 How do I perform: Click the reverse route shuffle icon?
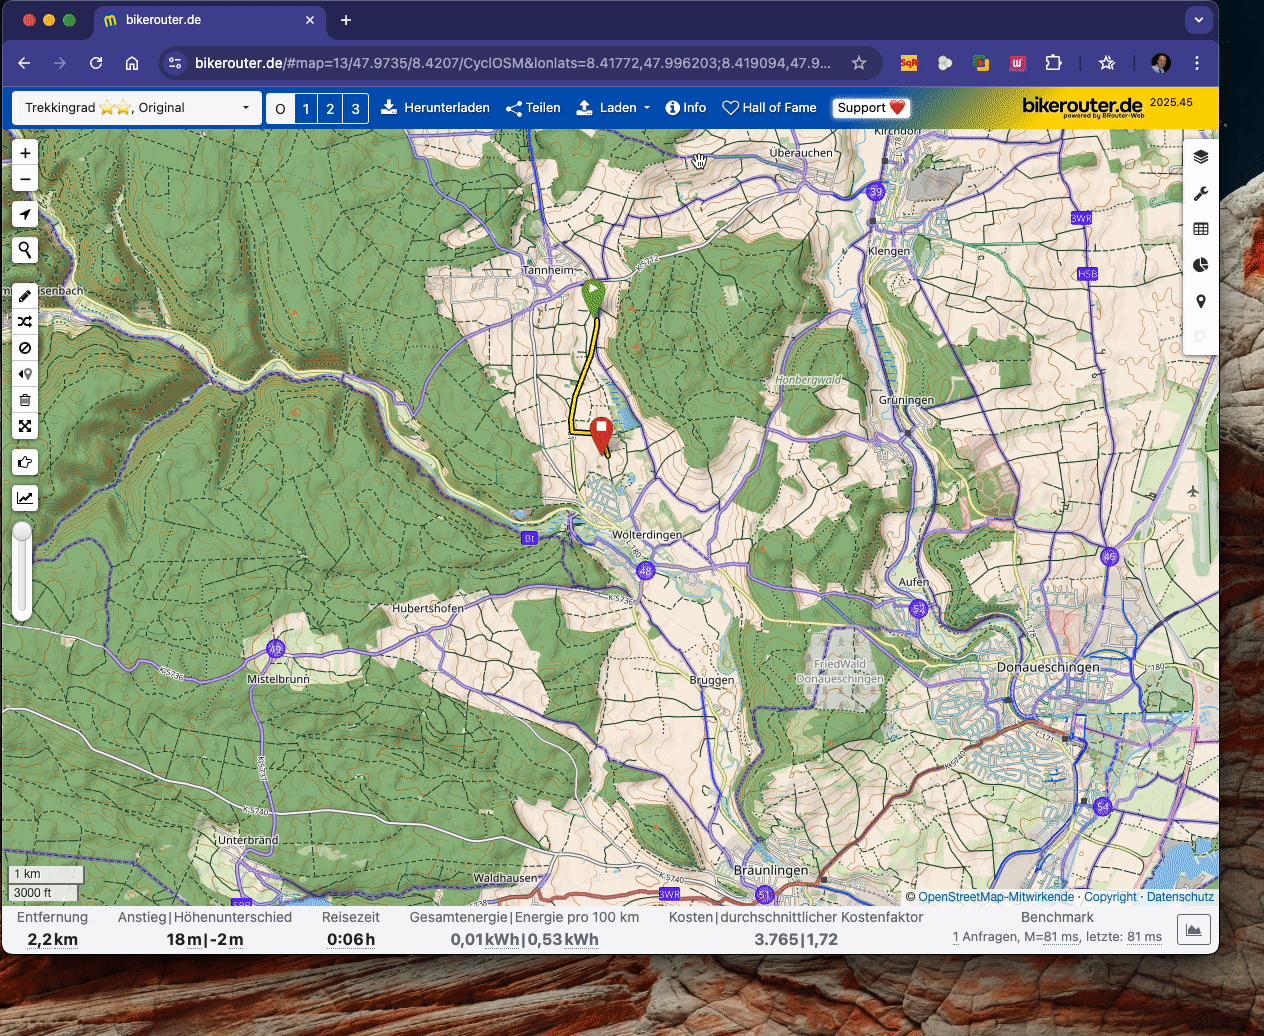pyautogui.click(x=25, y=322)
